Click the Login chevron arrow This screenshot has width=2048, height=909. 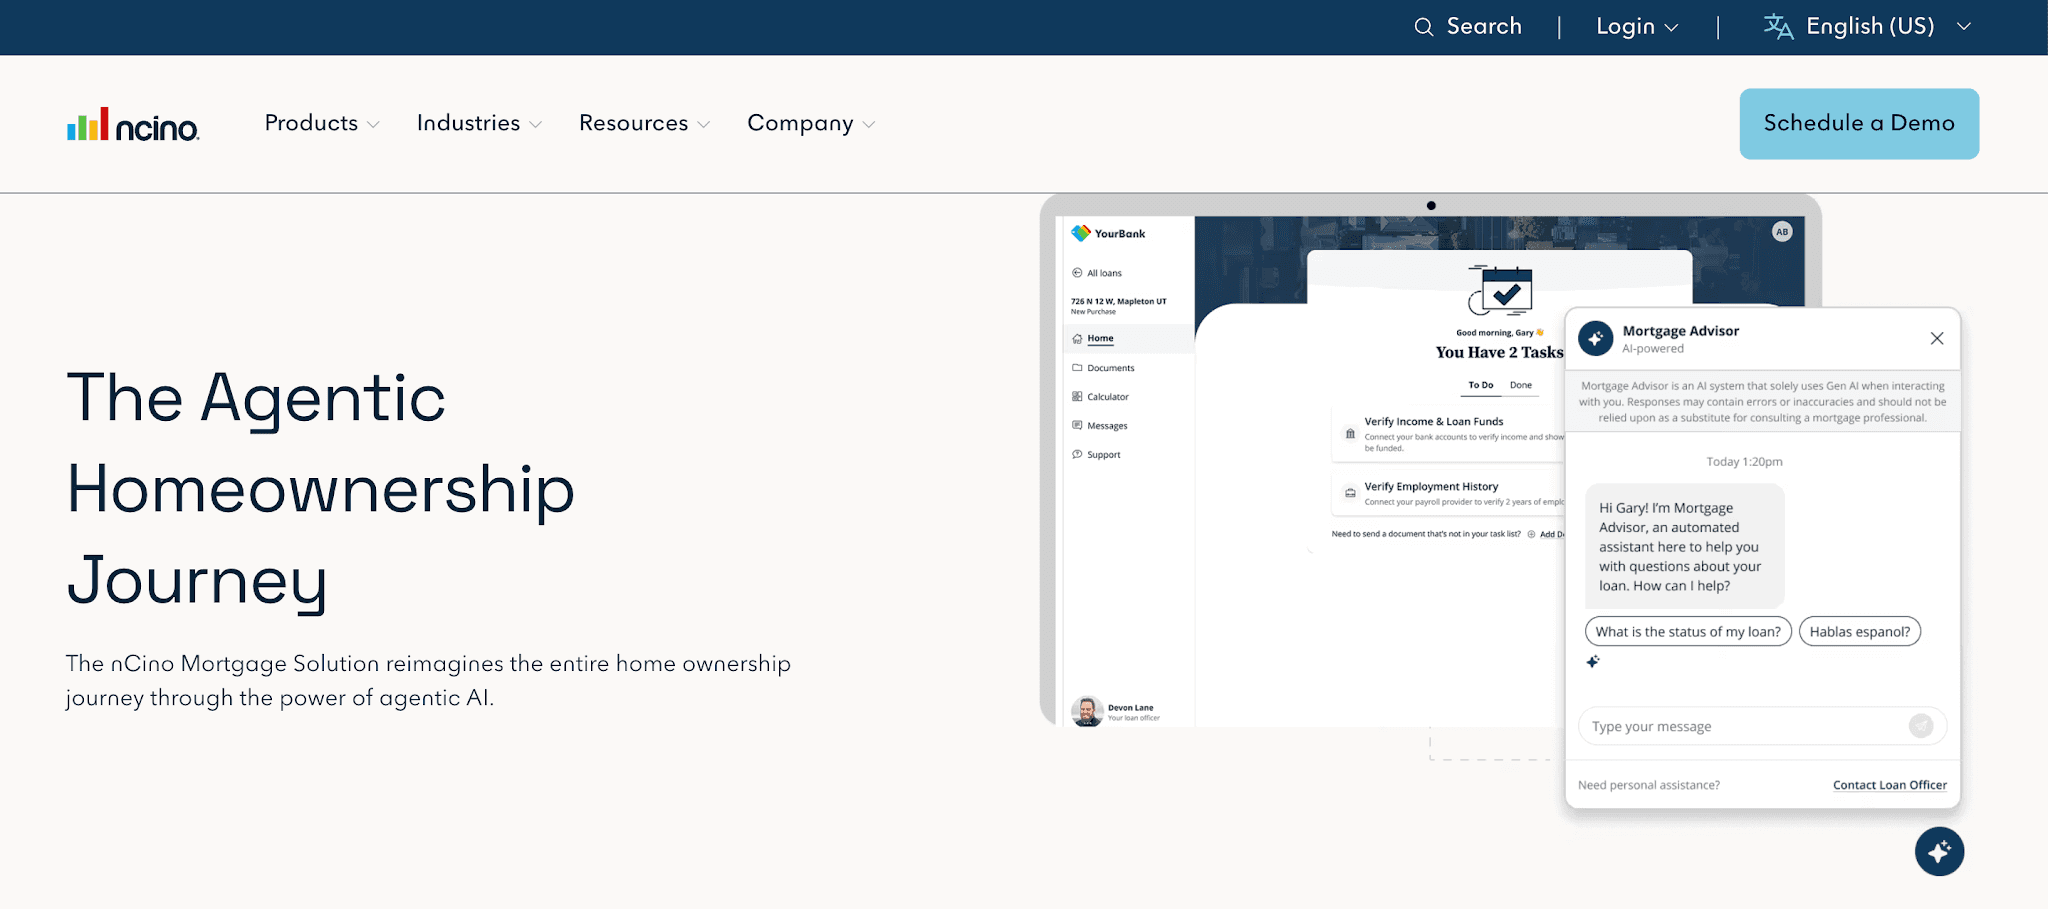pos(1671,28)
